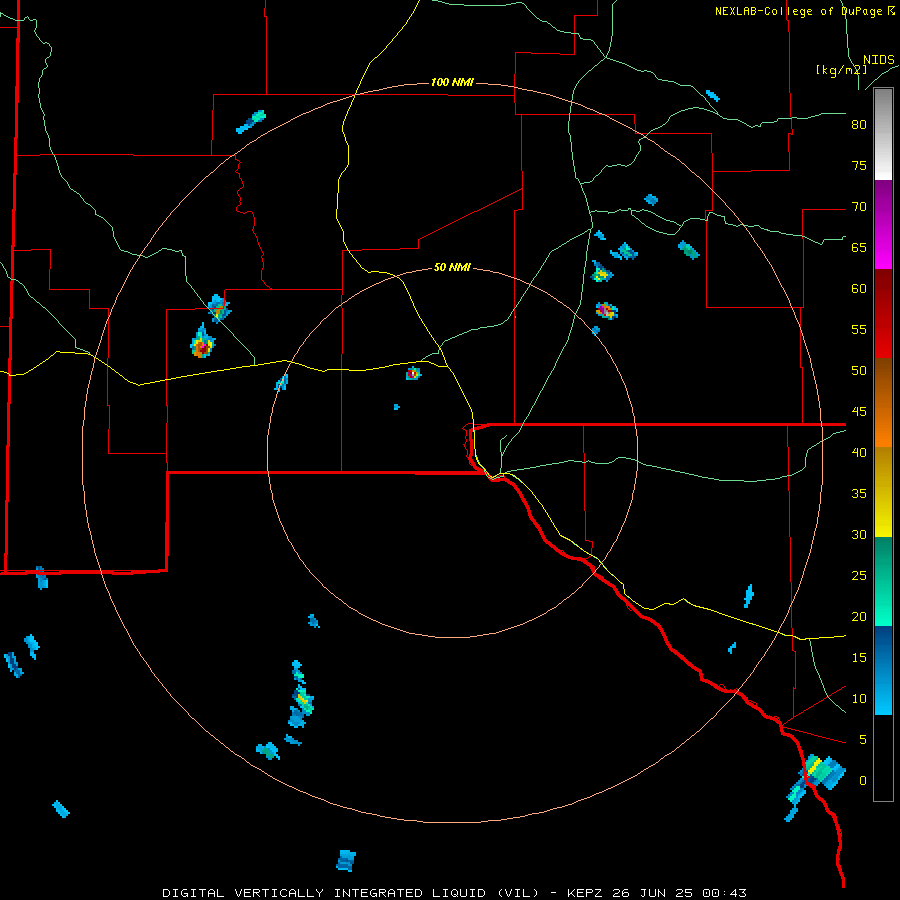Image resolution: width=900 pixels, height=900 pixels.
Task: Click the [kg/m2] units label
Action: point(841,70)
